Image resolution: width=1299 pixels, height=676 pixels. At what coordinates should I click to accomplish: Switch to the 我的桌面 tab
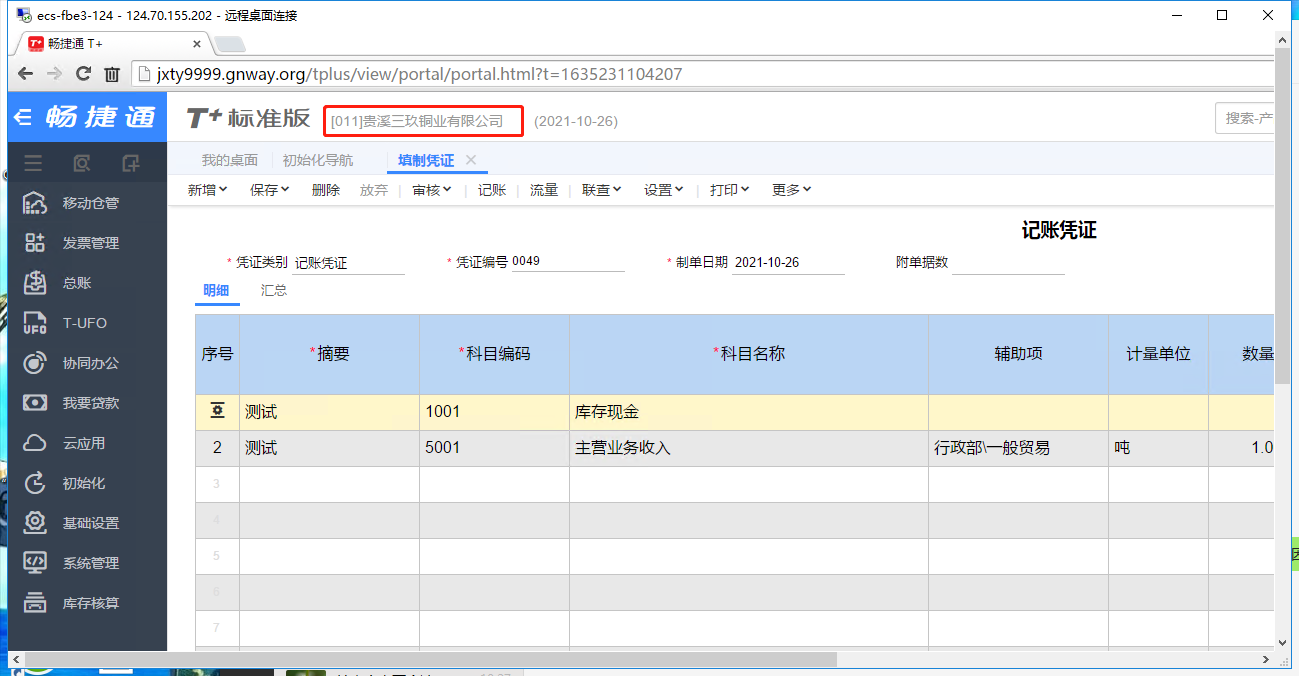230,160
